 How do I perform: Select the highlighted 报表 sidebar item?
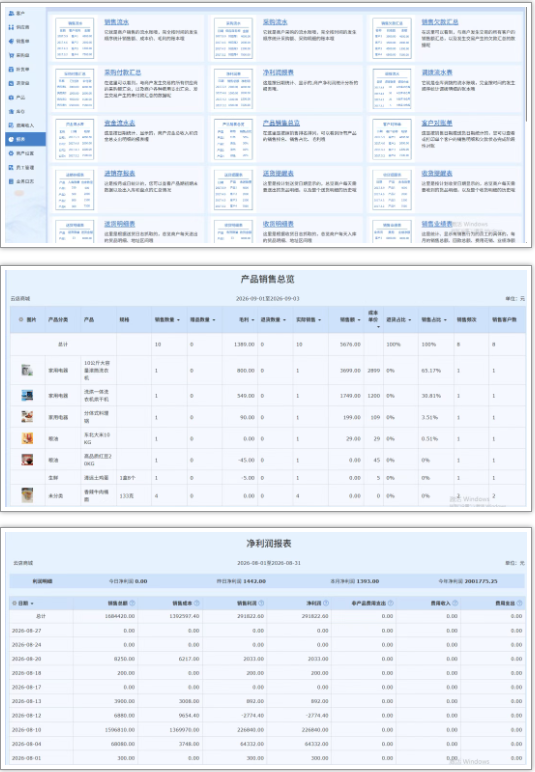[x=25, y=139]
